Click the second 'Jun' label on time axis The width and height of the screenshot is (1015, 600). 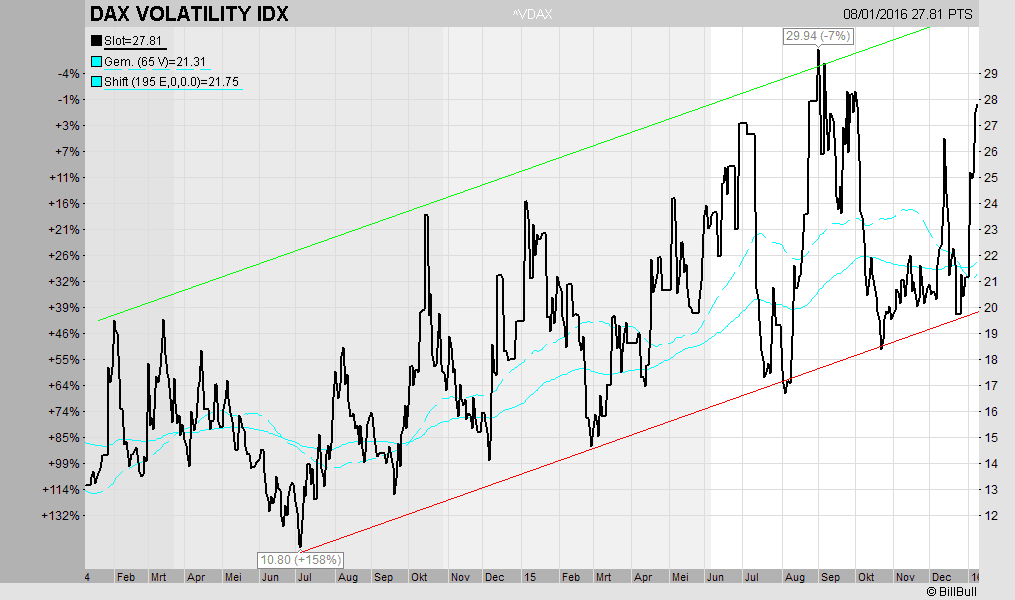715,577
